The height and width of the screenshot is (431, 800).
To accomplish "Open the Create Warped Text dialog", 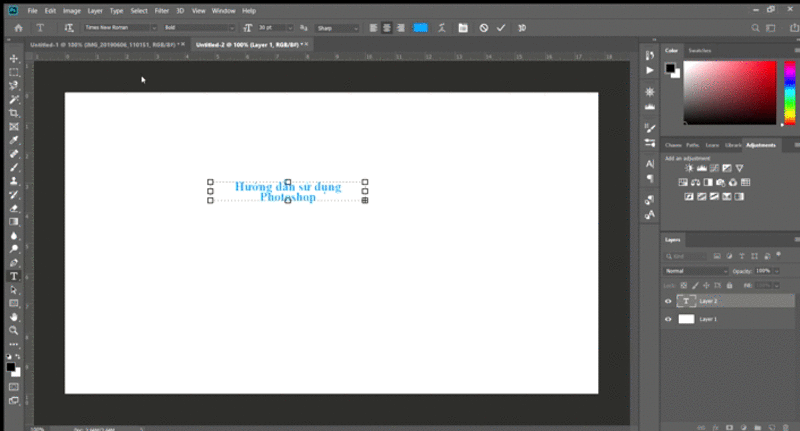I will pyautogui.click(x=442, y=28).
